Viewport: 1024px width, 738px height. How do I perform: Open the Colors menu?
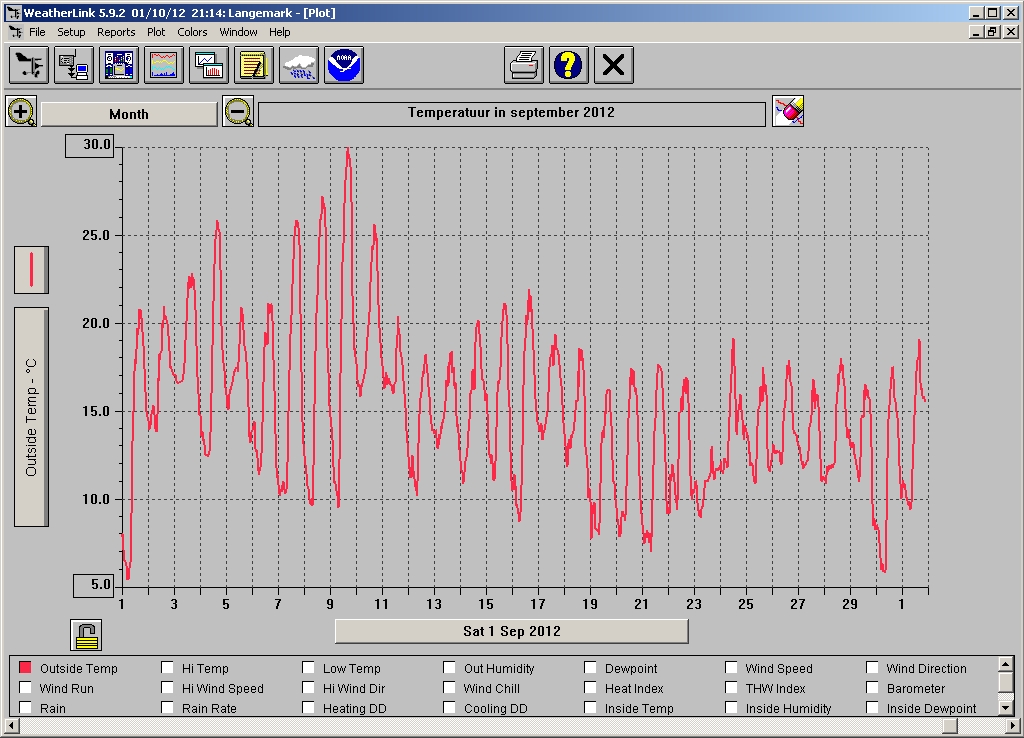(x=192, y=32)
